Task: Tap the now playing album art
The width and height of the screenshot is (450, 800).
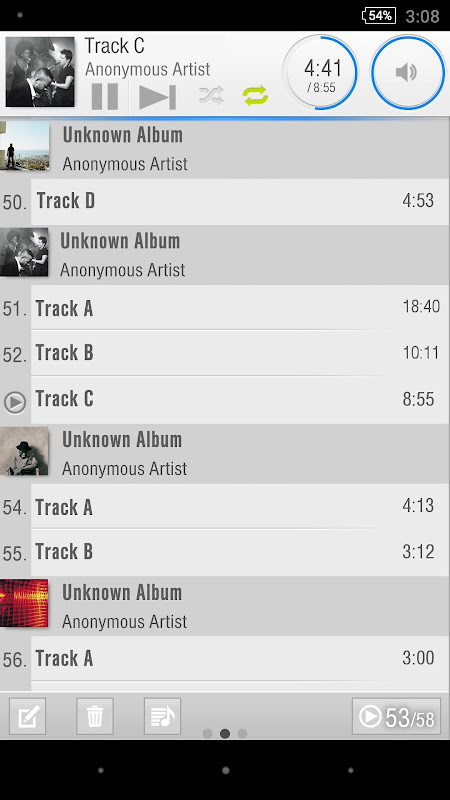Action: (40, 72)
